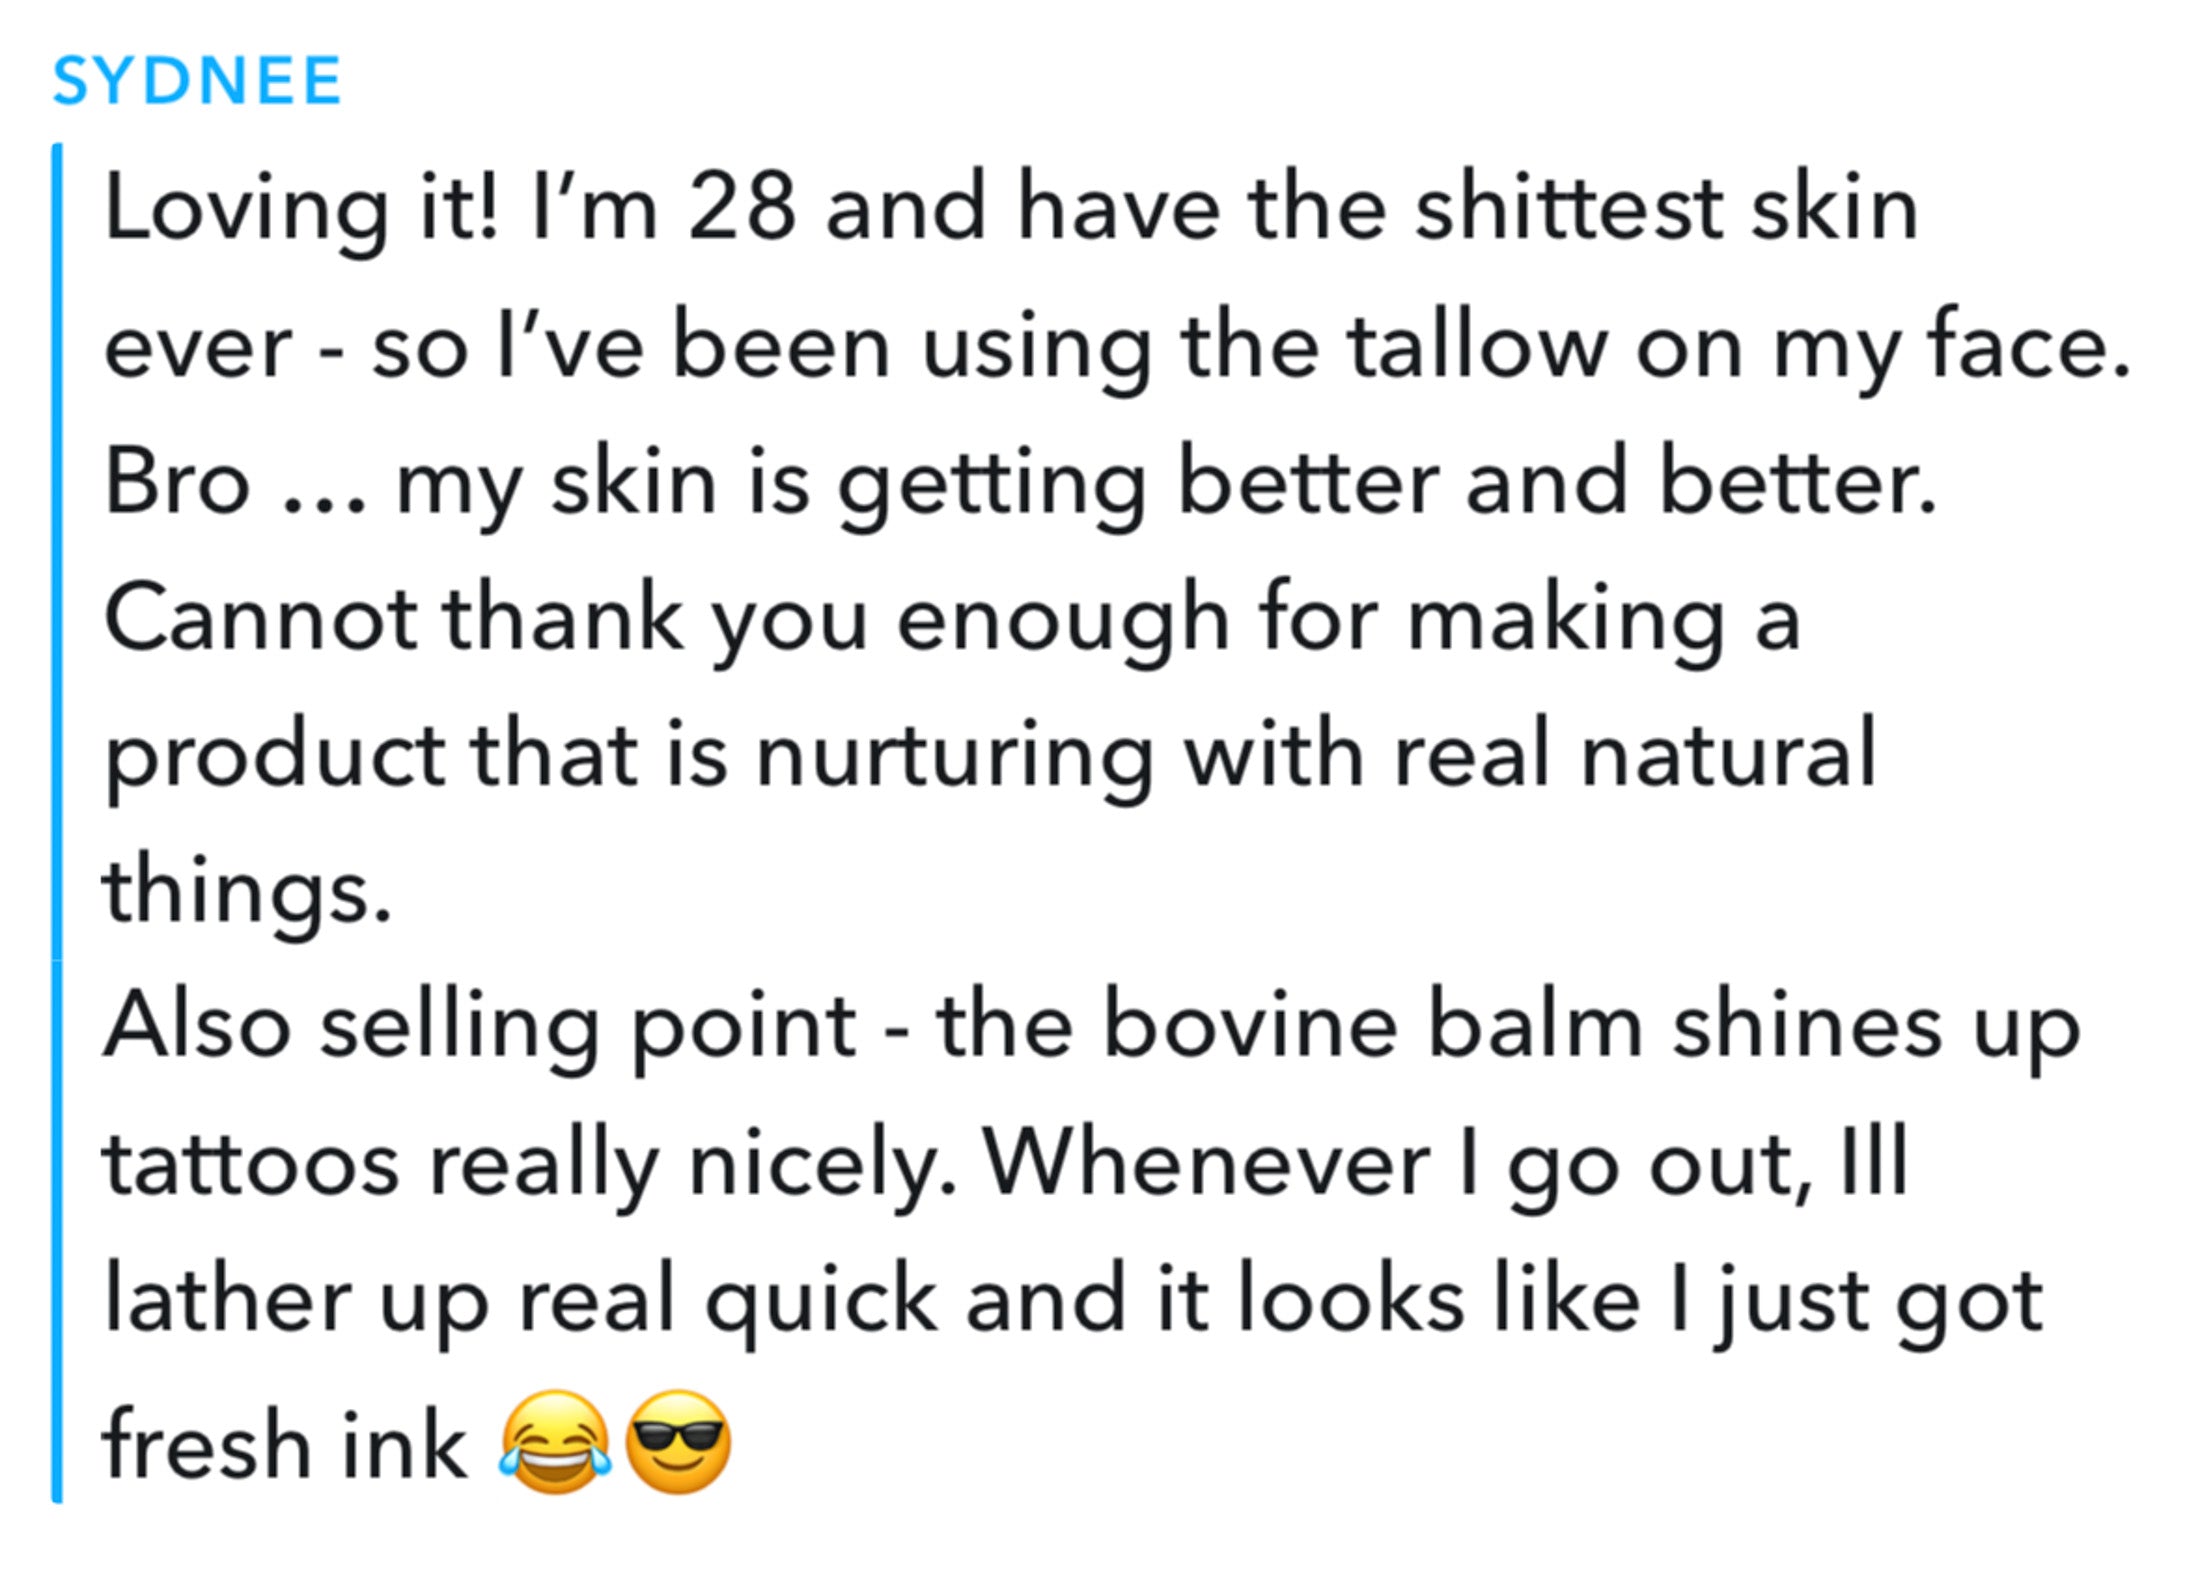Click the word "Bro" in the message

tap(177, 484)
